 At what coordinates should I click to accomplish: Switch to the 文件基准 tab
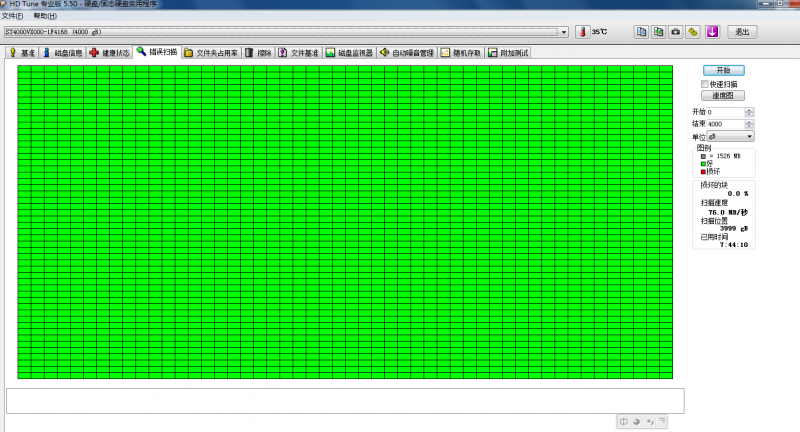coord(298,53)
